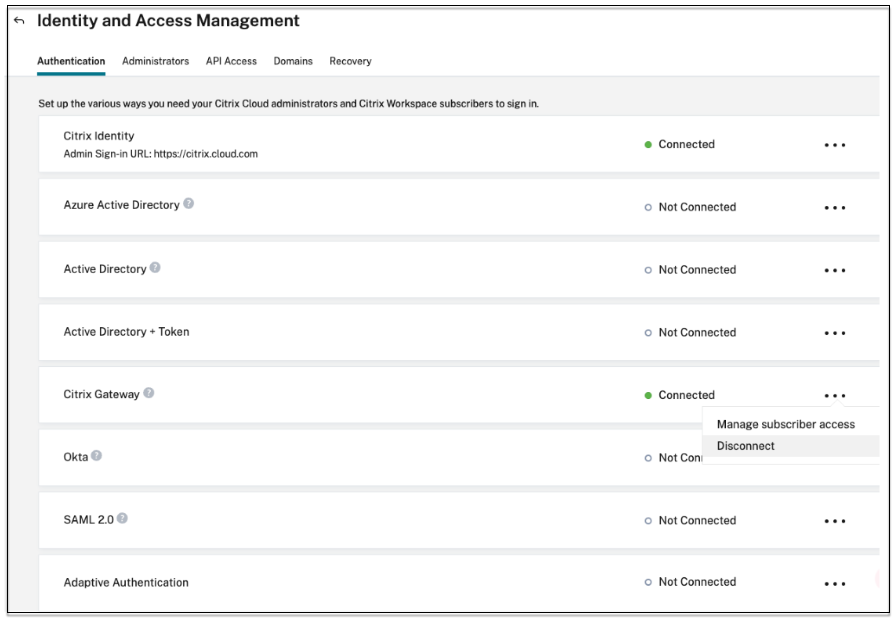Open the ellipsis menu for Citrix Identity

tap(835, 145)
